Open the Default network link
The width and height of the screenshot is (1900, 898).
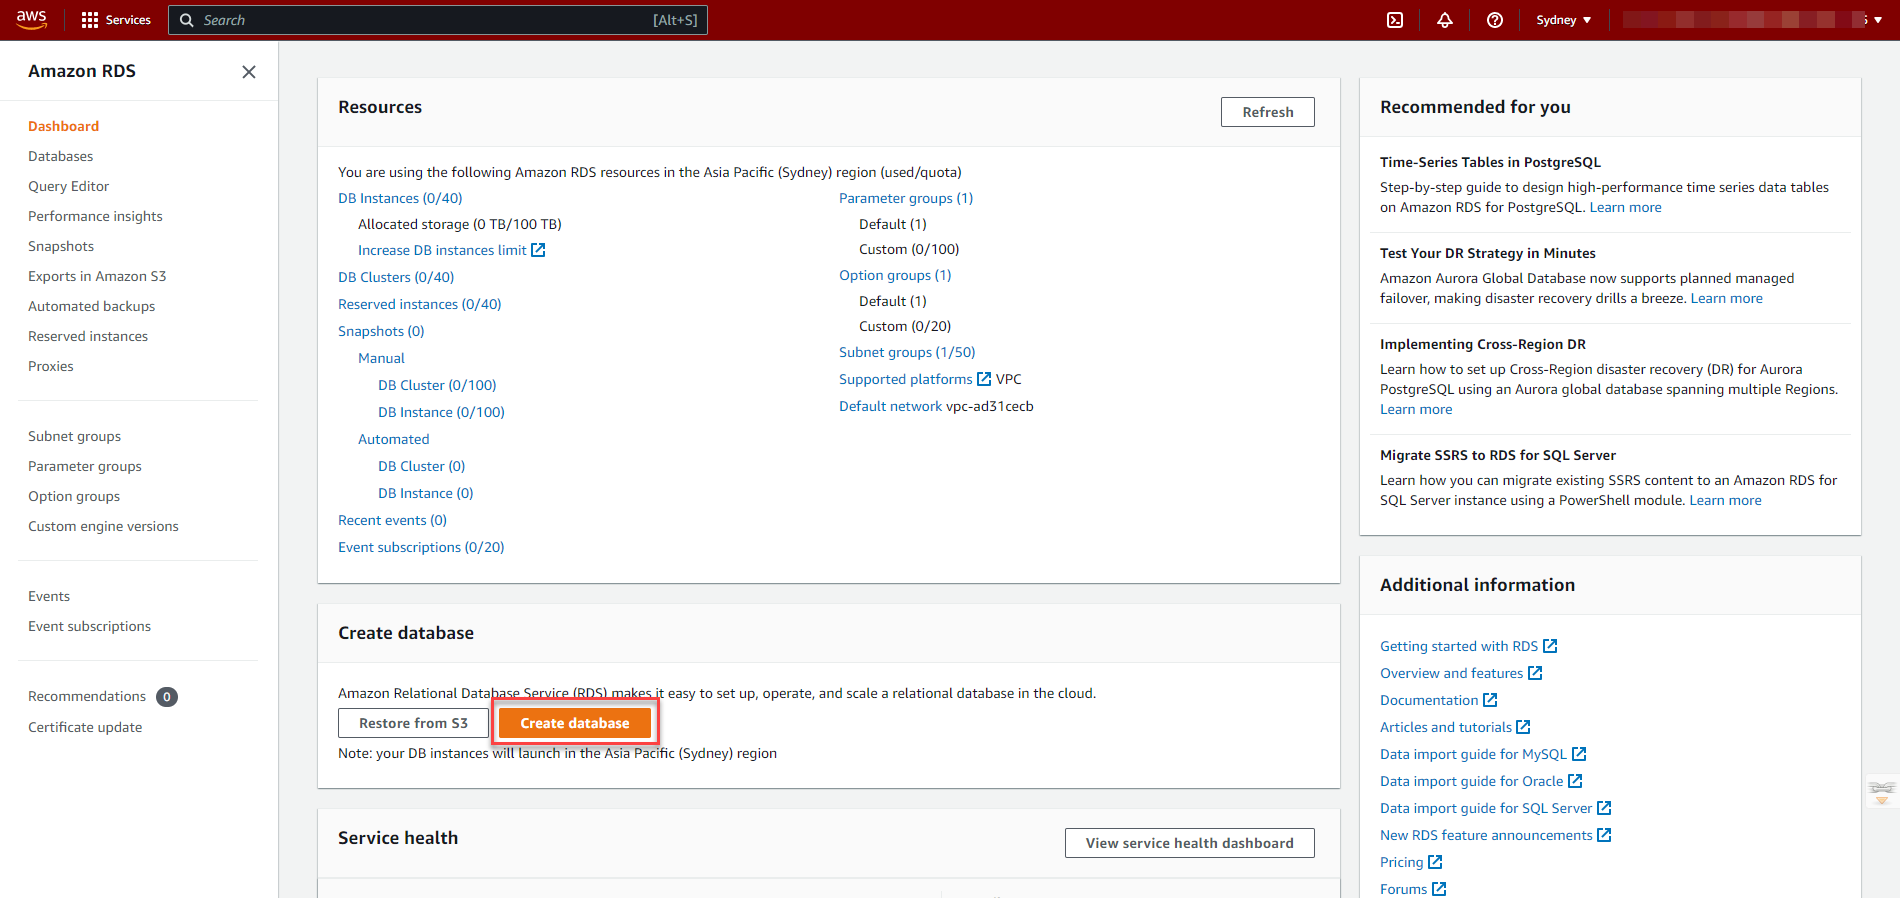tap(890, 406)
